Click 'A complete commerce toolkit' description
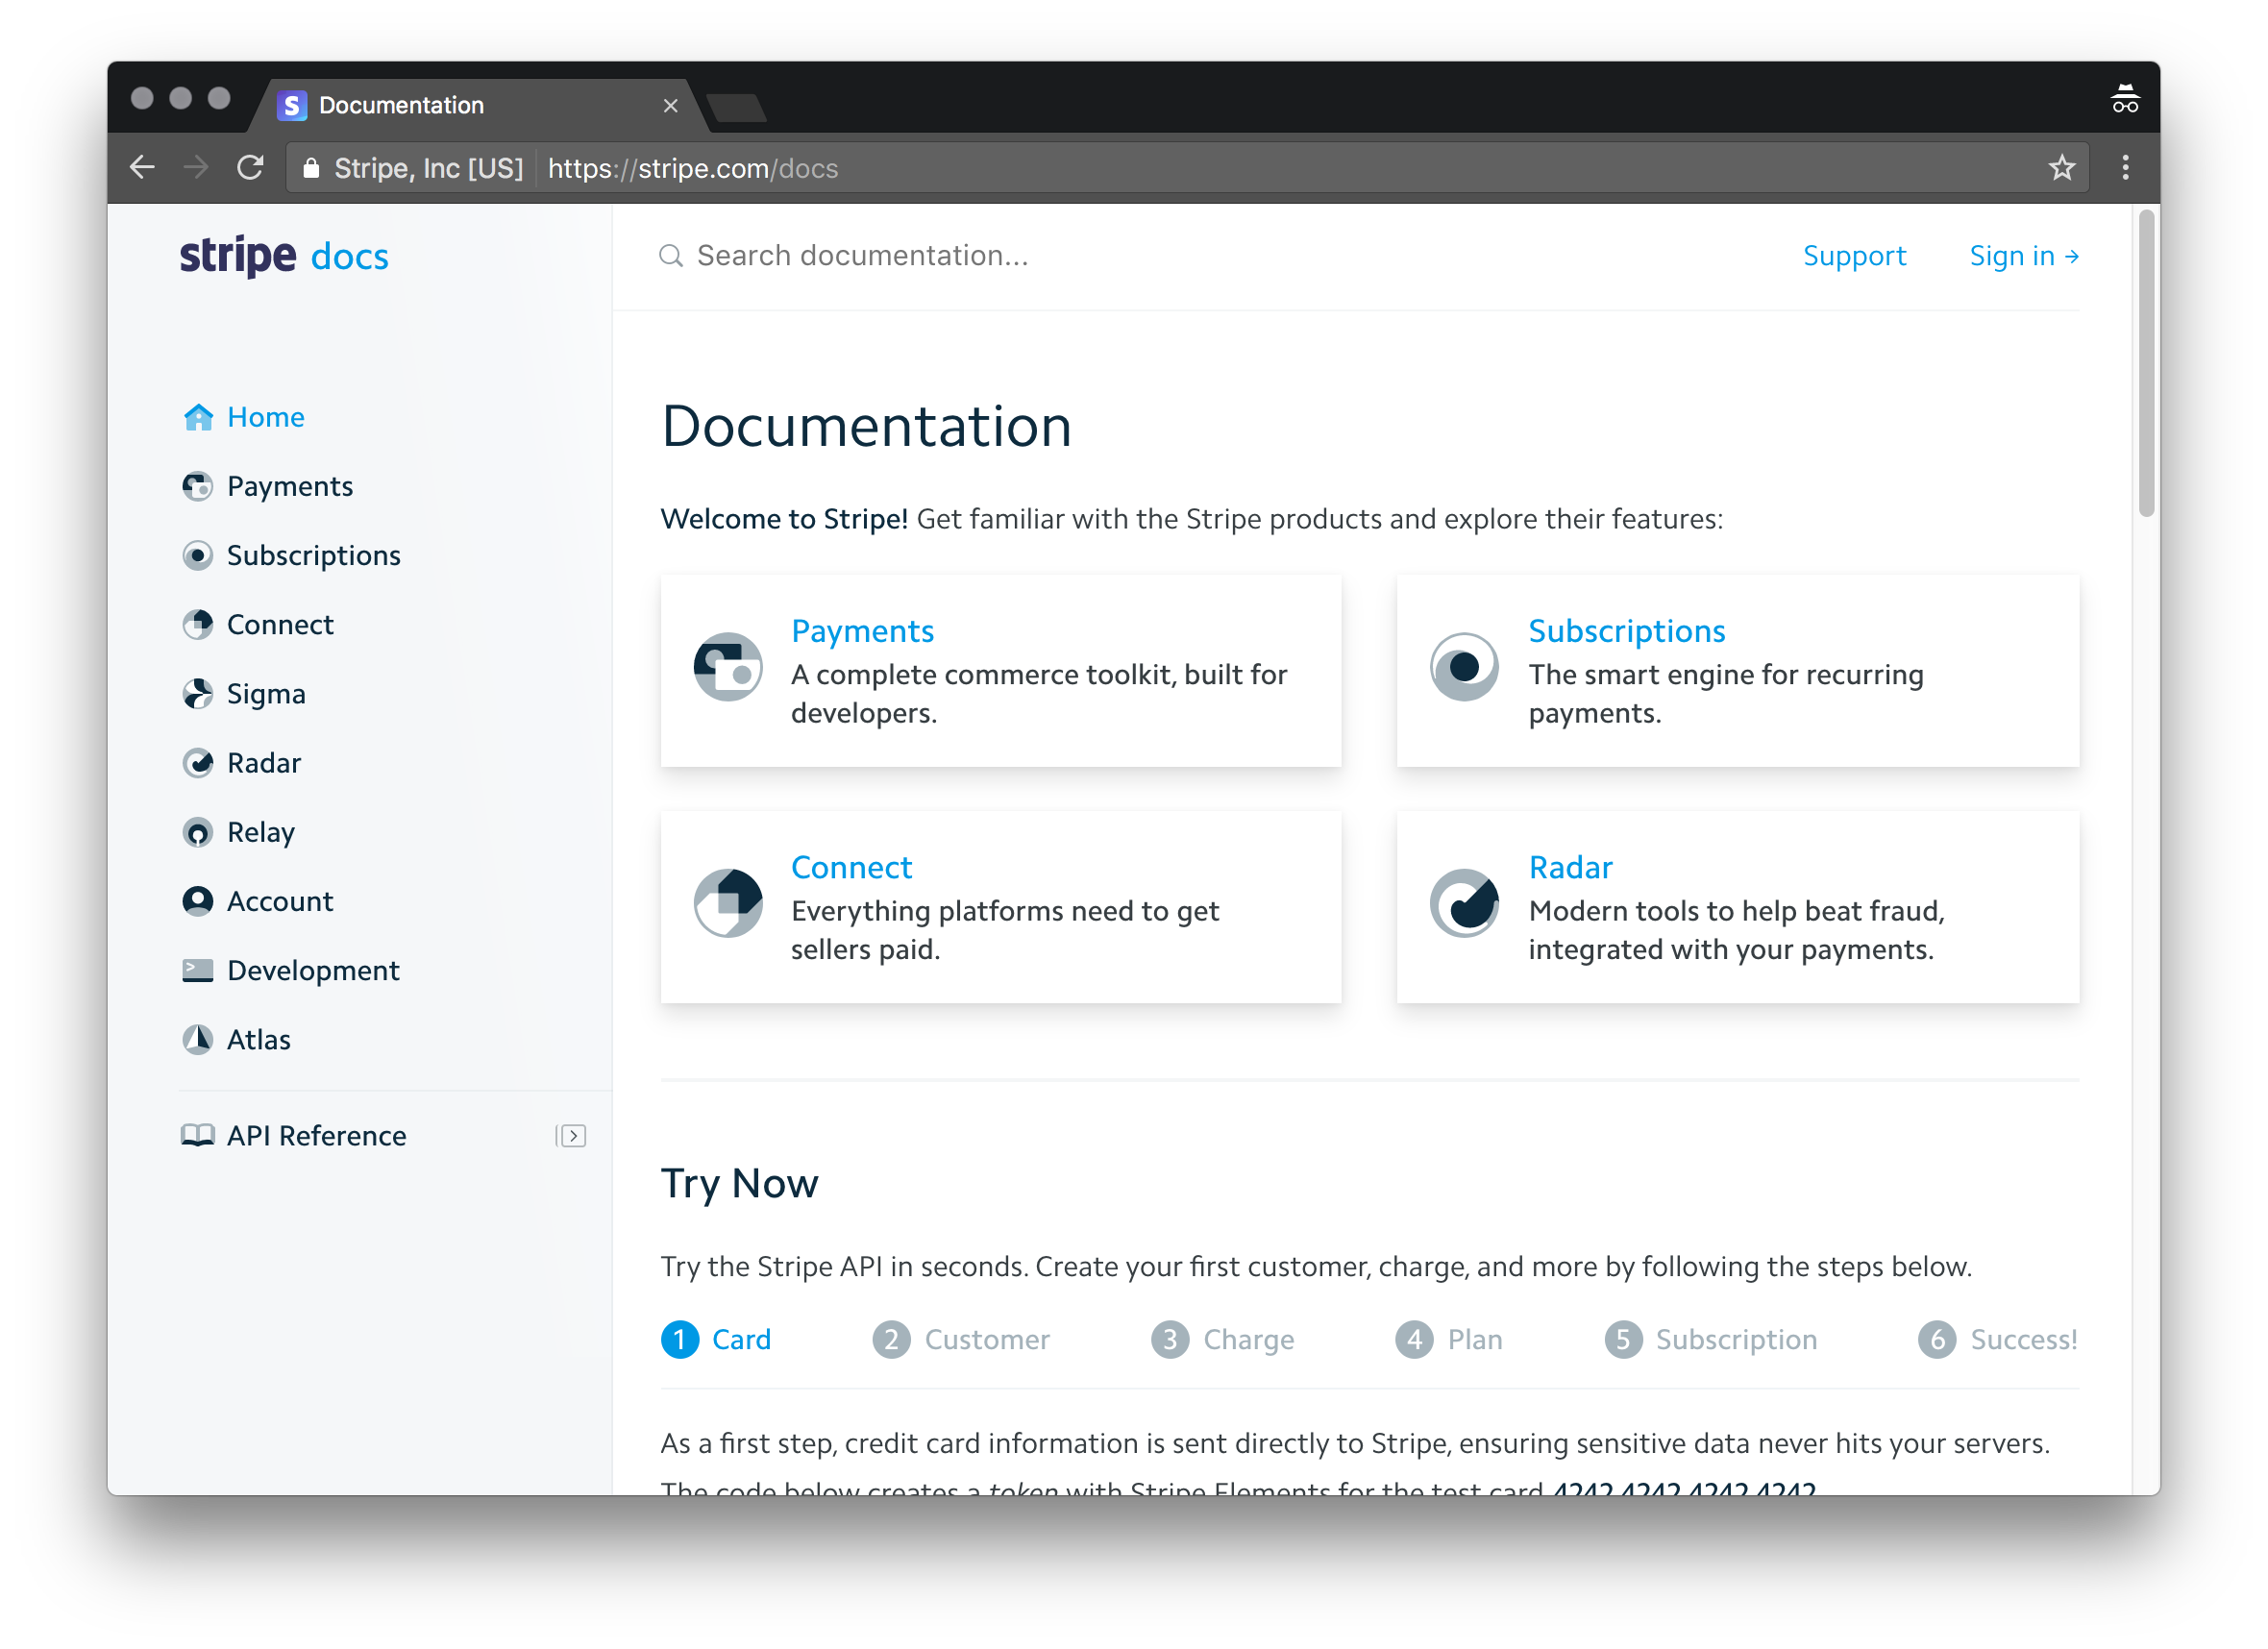The height and width of the screenshot is (1649, 2268). click(x=1039, y=693)
